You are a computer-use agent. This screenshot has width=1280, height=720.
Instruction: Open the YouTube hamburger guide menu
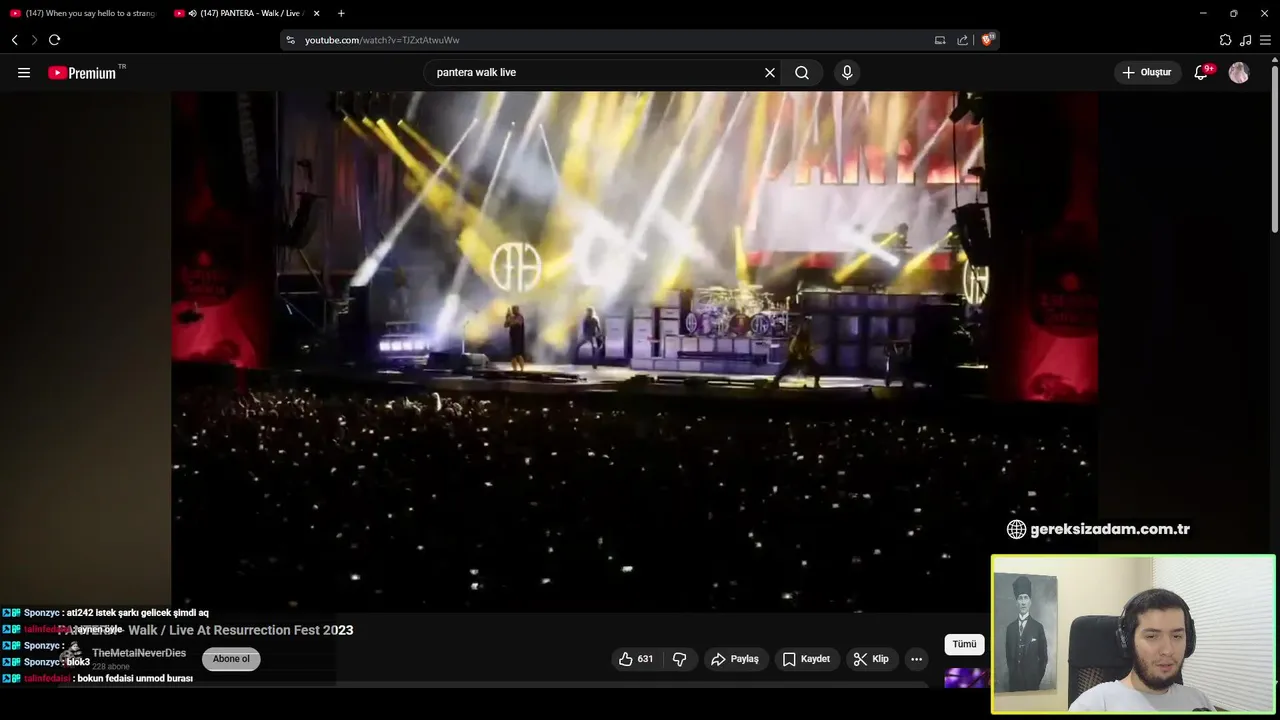tap(24, 72)
